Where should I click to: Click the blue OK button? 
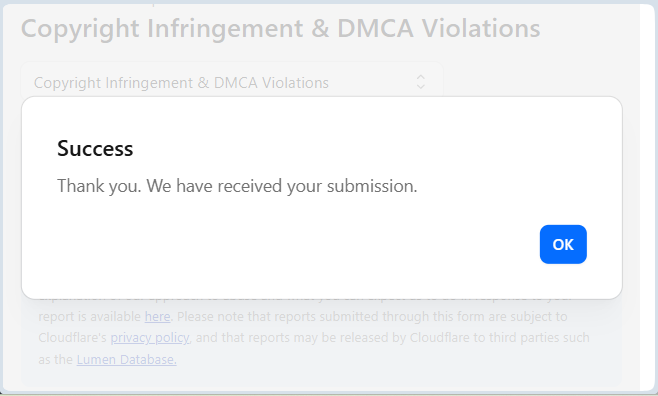[563, 244]
